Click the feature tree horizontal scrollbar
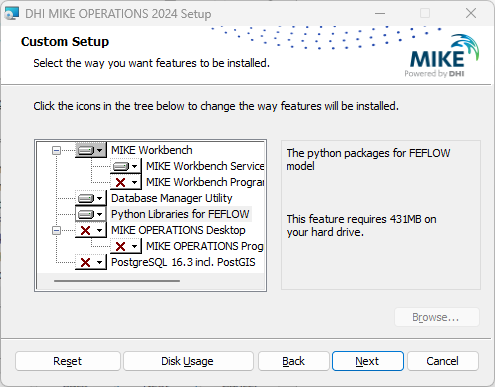 coord(117,281)
